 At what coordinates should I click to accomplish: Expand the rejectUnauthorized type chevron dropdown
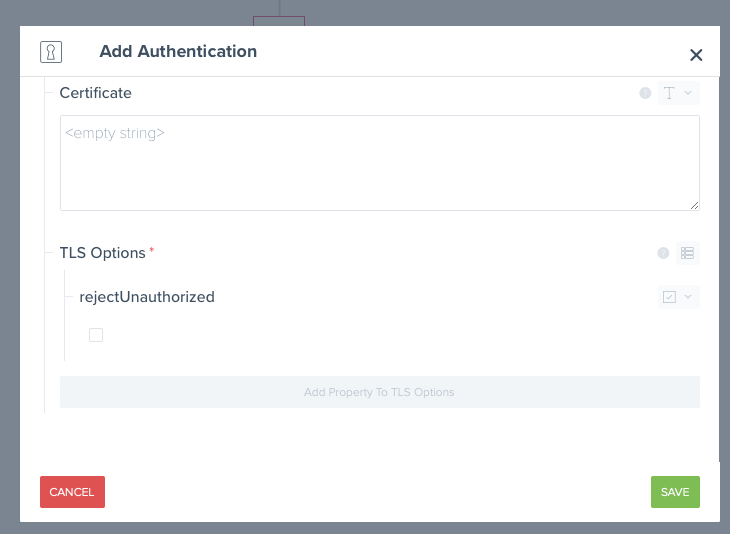click(688, 297)
